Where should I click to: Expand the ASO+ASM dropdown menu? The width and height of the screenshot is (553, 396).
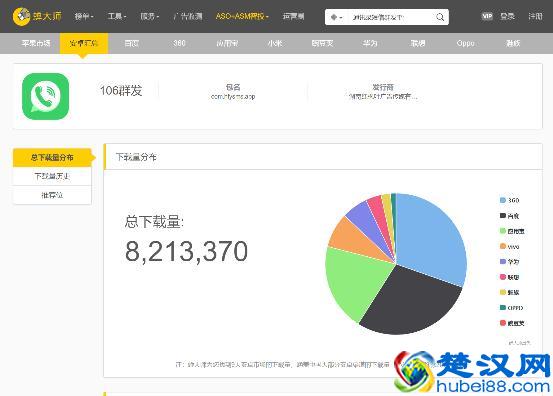click(x=242, y=16)
